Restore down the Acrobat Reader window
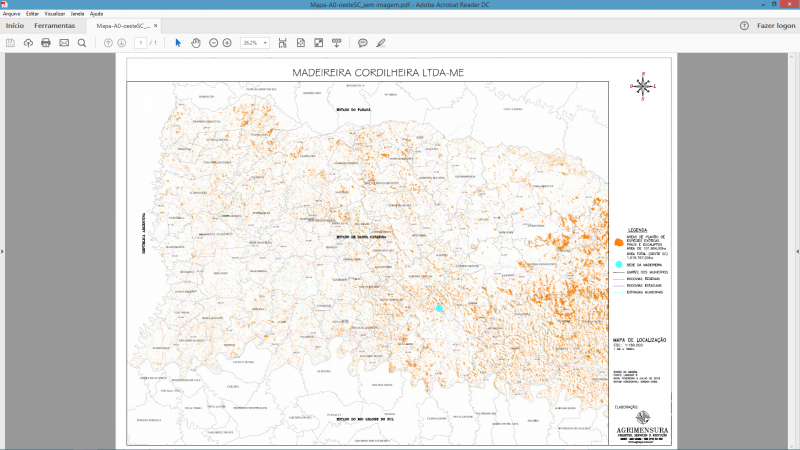The width and height of the screenshot is (800, 450). click(774, 5)
